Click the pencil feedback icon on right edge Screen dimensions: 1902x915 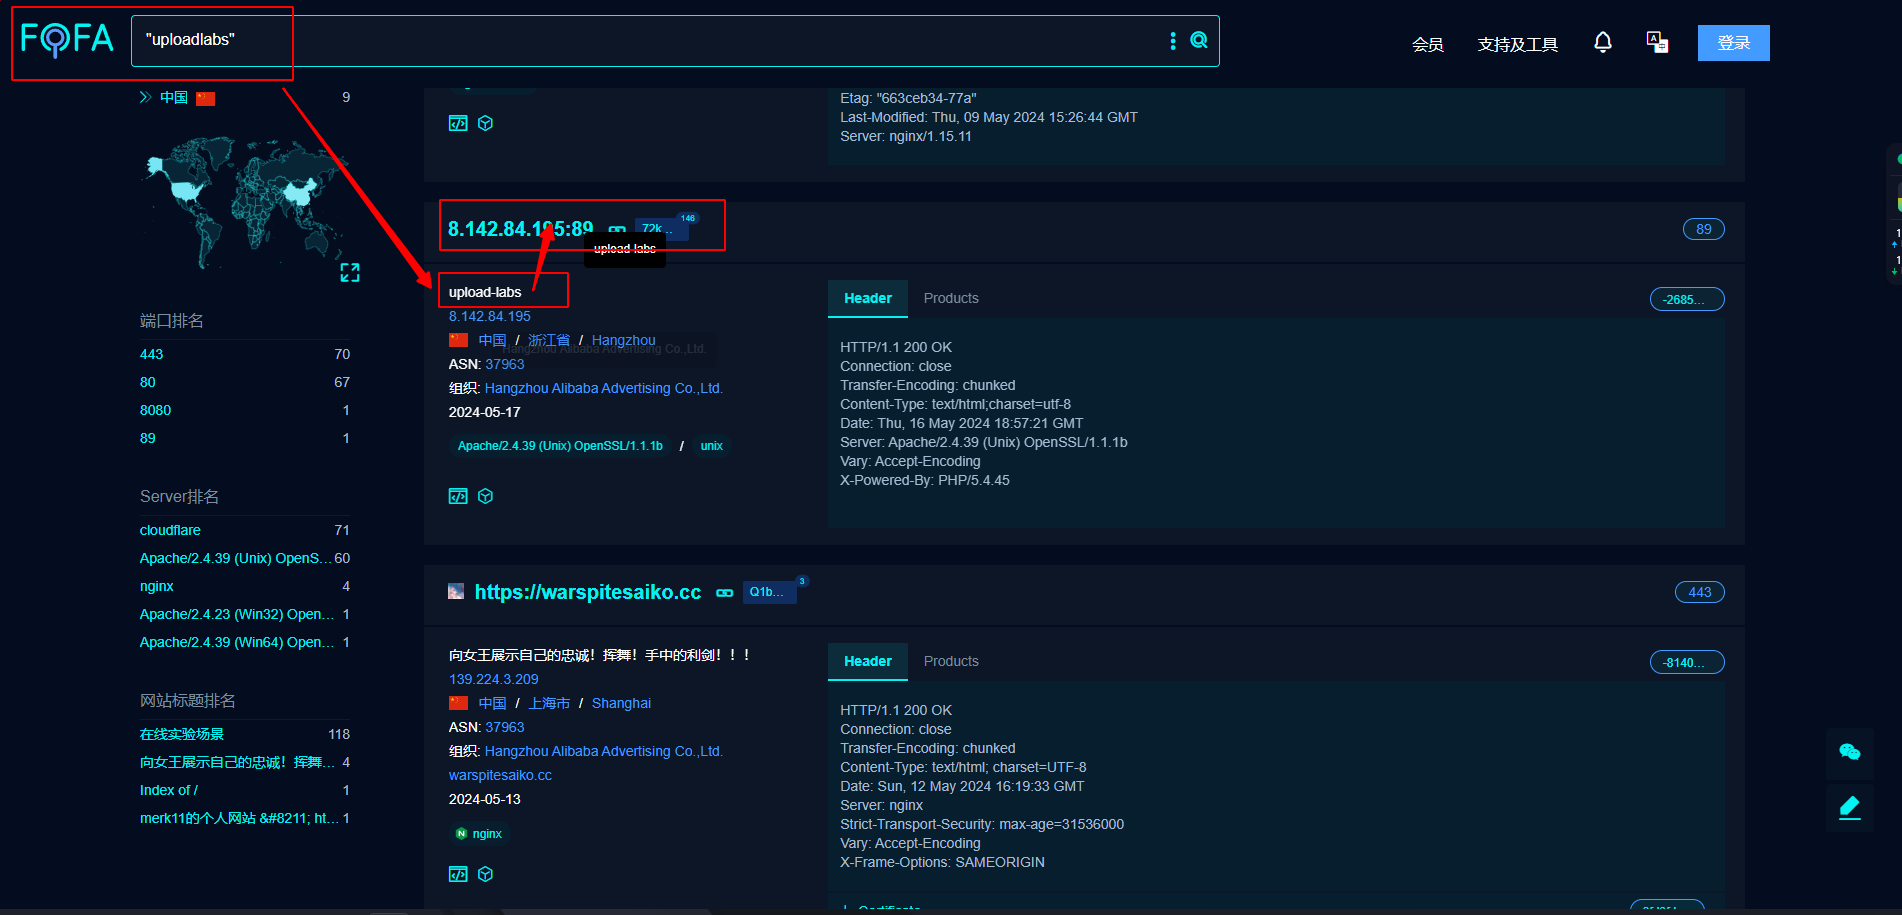click(1849, 808)
